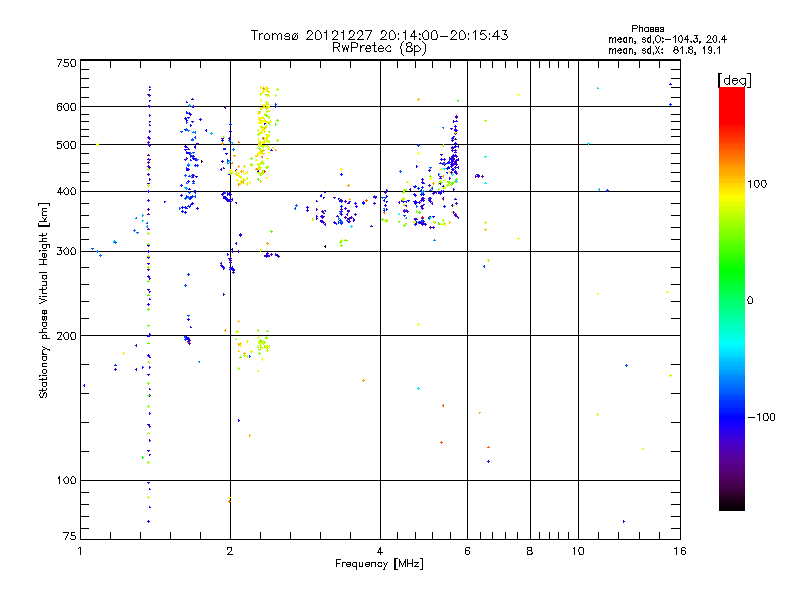Screen dimensions: 800x600
Task: Click the yellow echo cluster above 500 km near 2.3 MHz
Action: click(264, 122)
